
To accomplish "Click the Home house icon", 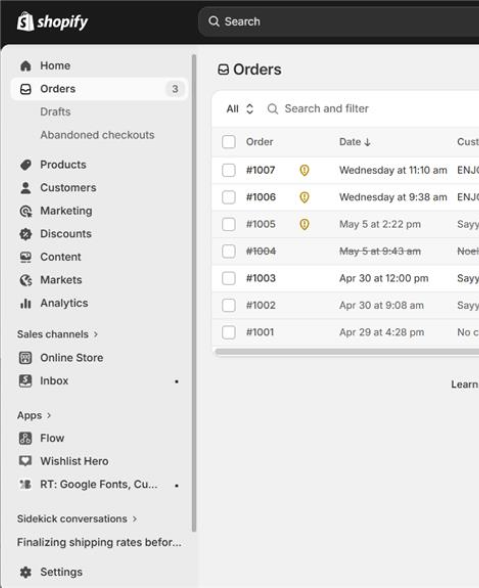I will [26, 66].
